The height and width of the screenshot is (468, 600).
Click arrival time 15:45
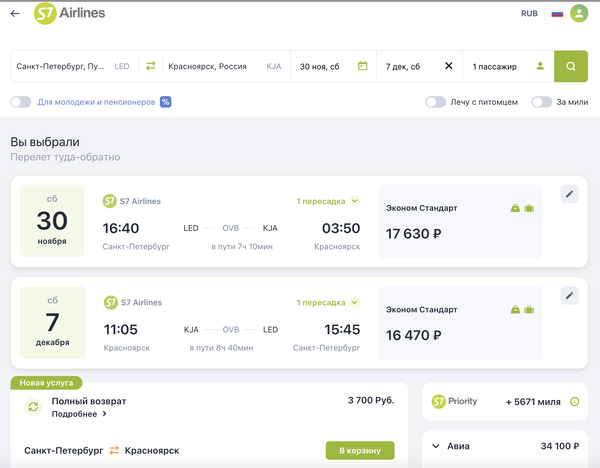[x=342, y=329]
